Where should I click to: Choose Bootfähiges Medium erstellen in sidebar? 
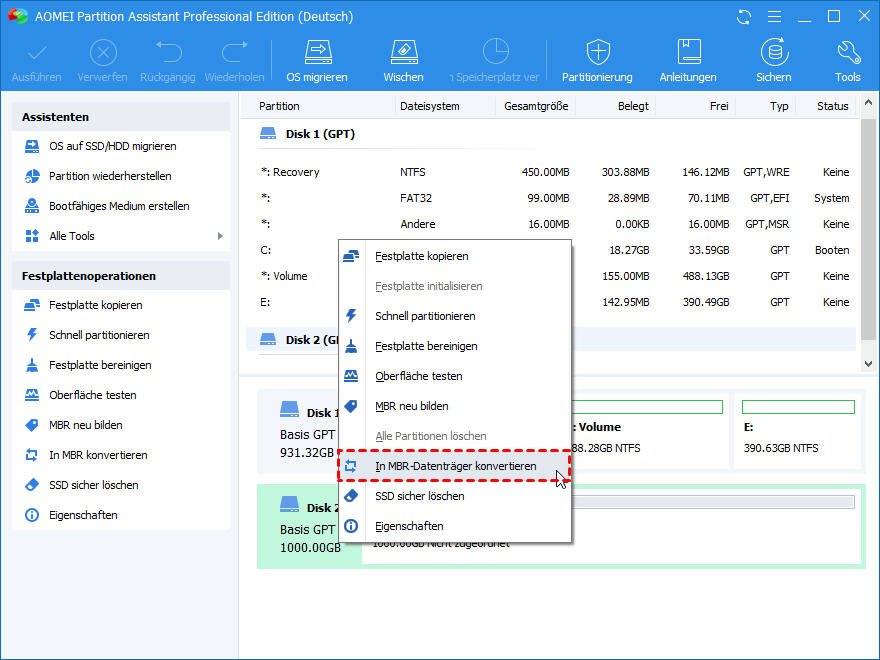(121, 206)
